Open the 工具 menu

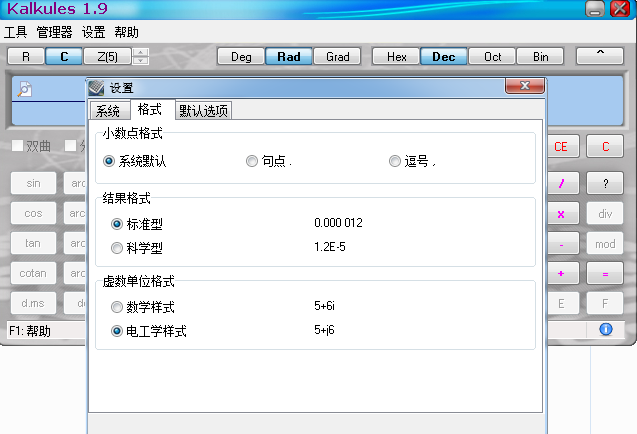[x=15, y=32]
